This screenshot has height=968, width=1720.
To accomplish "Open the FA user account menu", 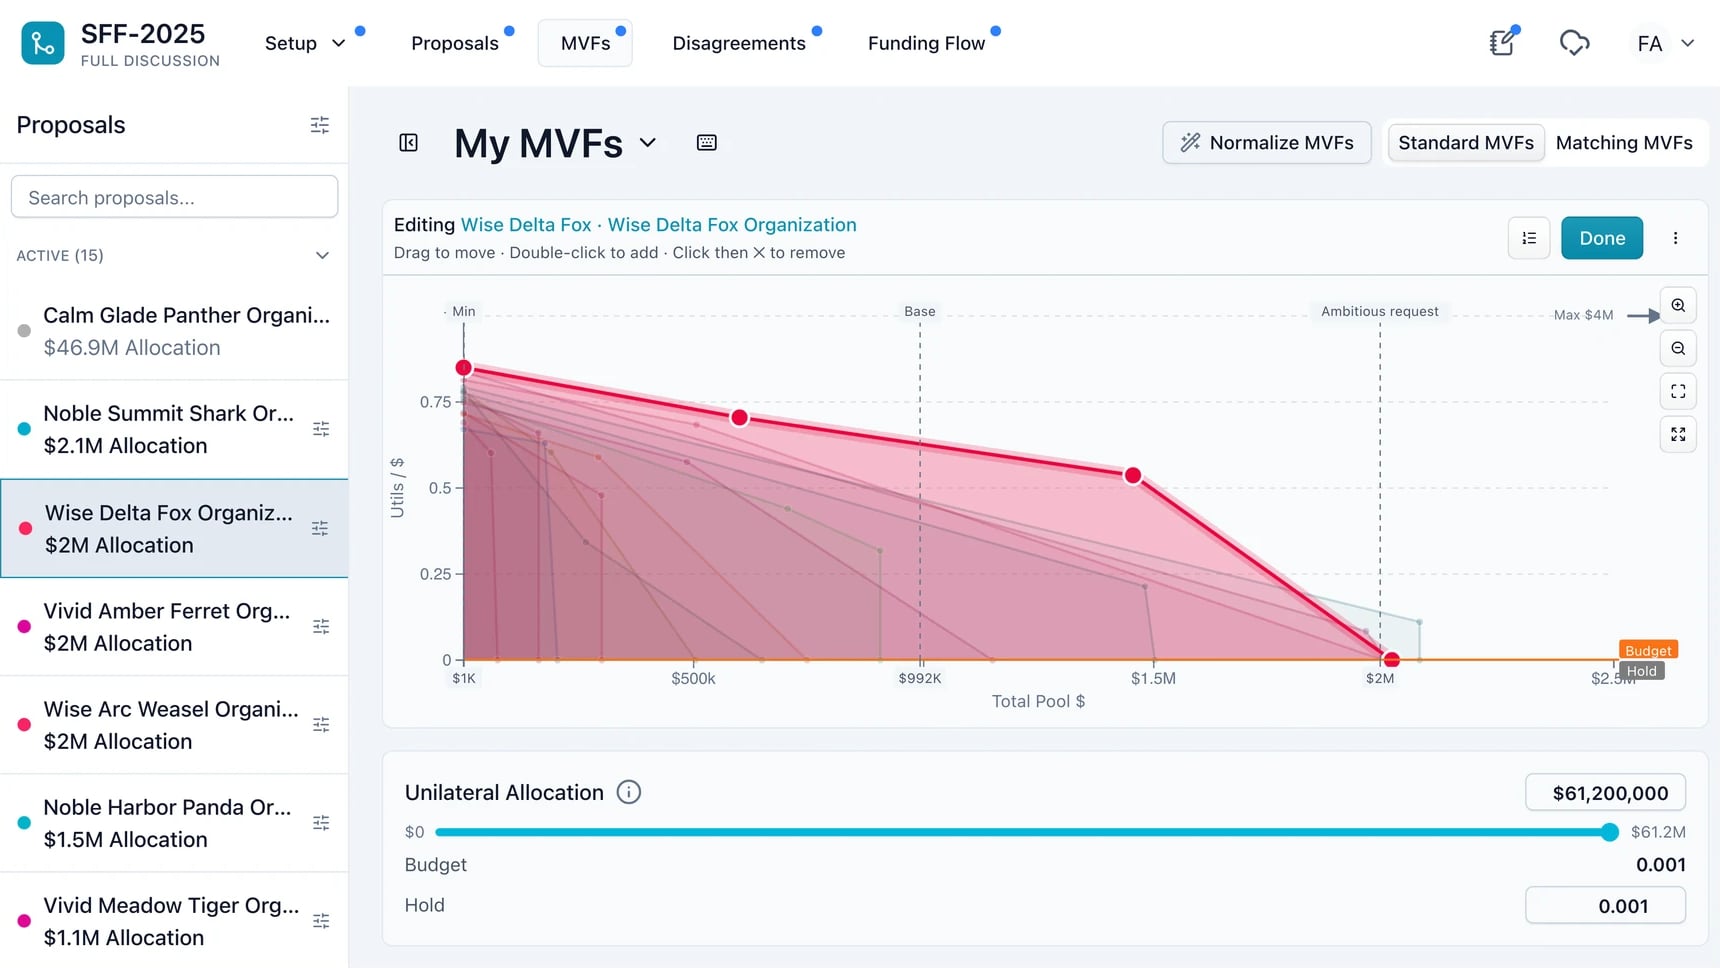I will [x=1664, y=43].
